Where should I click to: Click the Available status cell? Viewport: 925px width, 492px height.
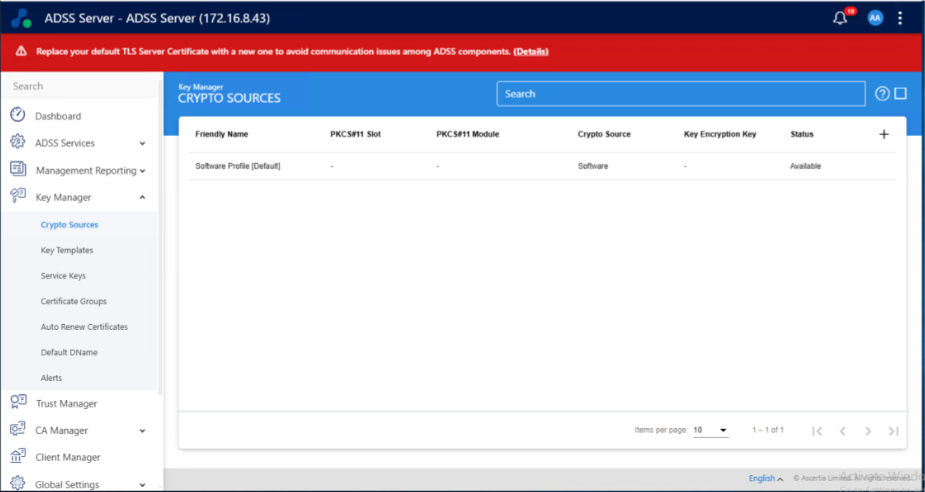pyautogui.click(x=805, y=166)
